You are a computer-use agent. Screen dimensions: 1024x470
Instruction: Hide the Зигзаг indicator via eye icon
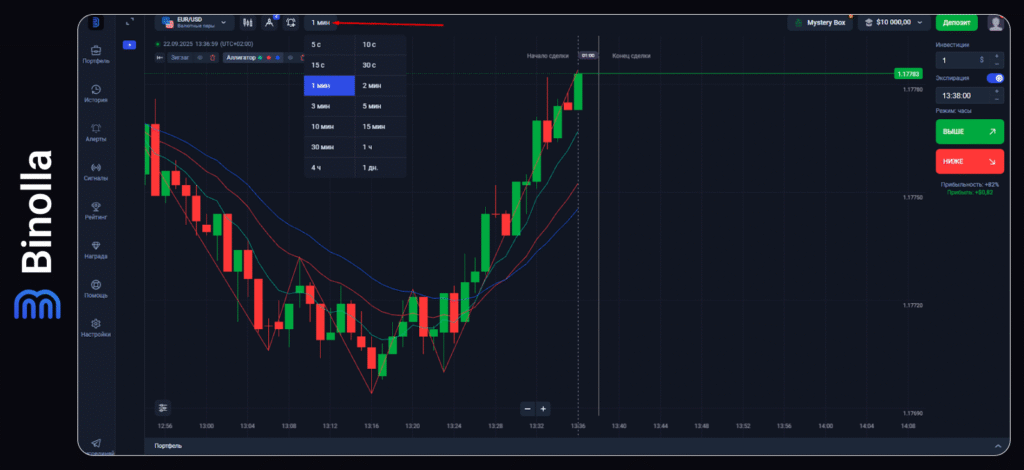(199, 58)
